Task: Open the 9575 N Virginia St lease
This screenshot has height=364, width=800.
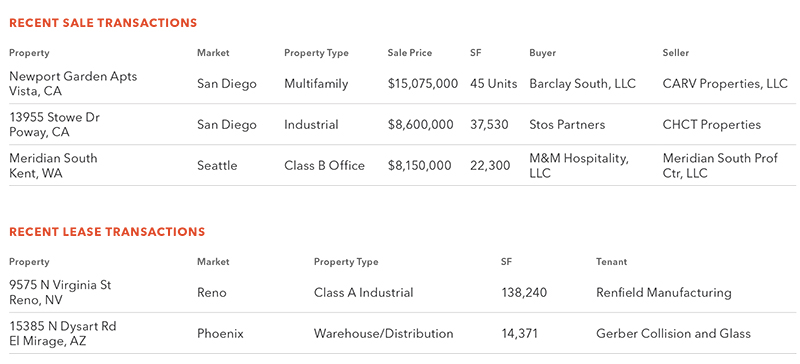Action: click(60, 293)
